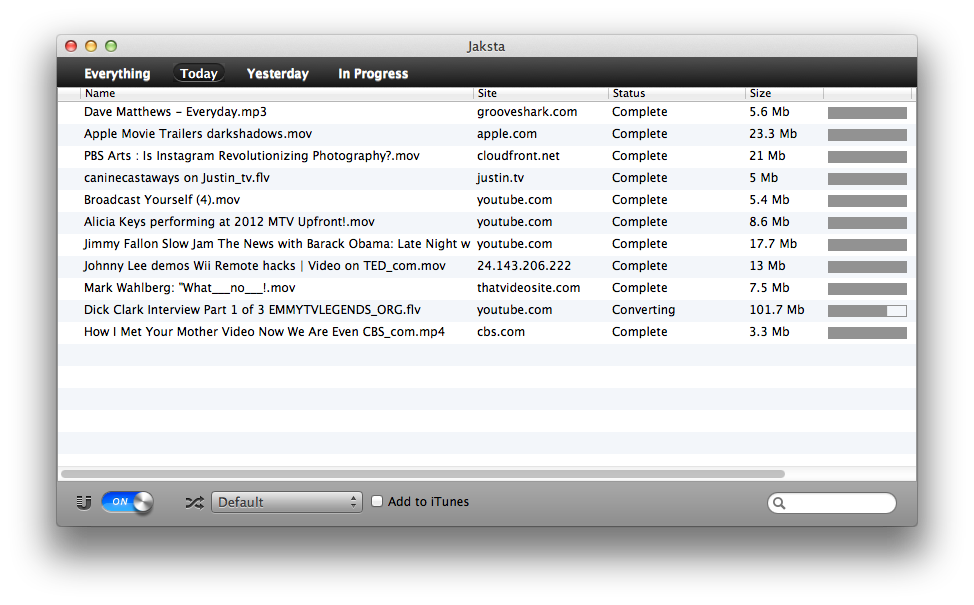Sort downloads by the Name column header
Image resolution: width=974 pixels, height=605 pixels.
[277, 93]
